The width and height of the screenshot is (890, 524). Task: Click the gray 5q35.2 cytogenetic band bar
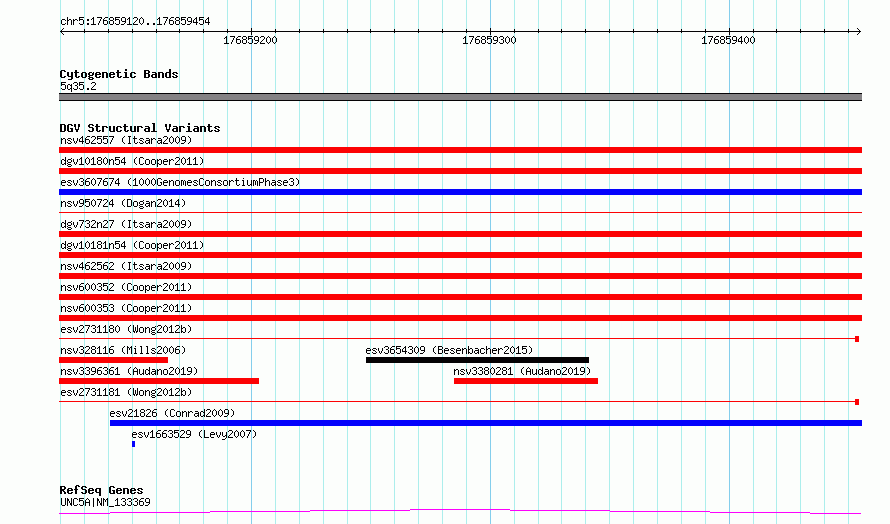[460, 97]
